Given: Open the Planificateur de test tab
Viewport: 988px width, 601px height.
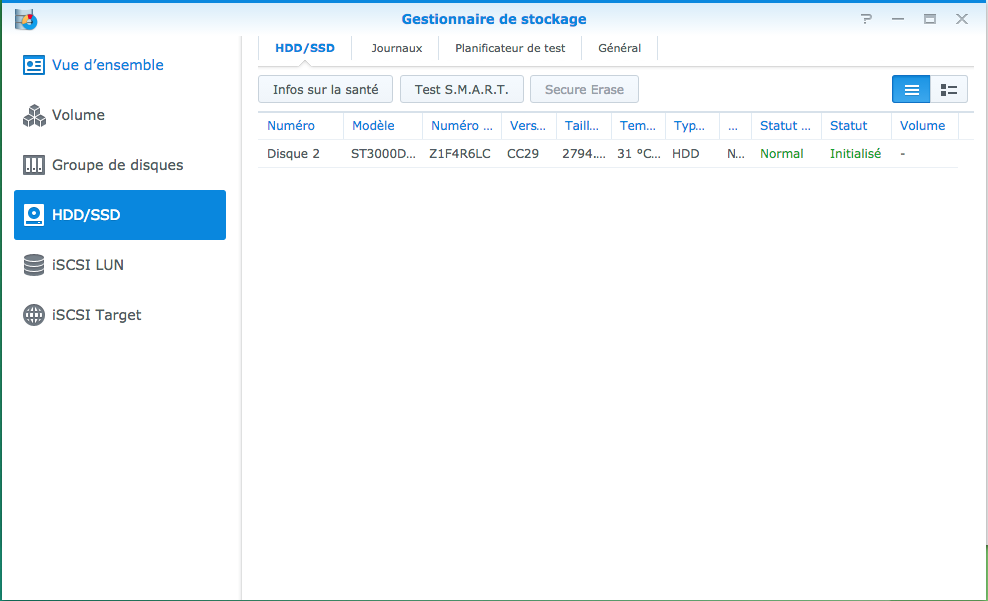Looking at the screenshot, I should coord(510,48).
